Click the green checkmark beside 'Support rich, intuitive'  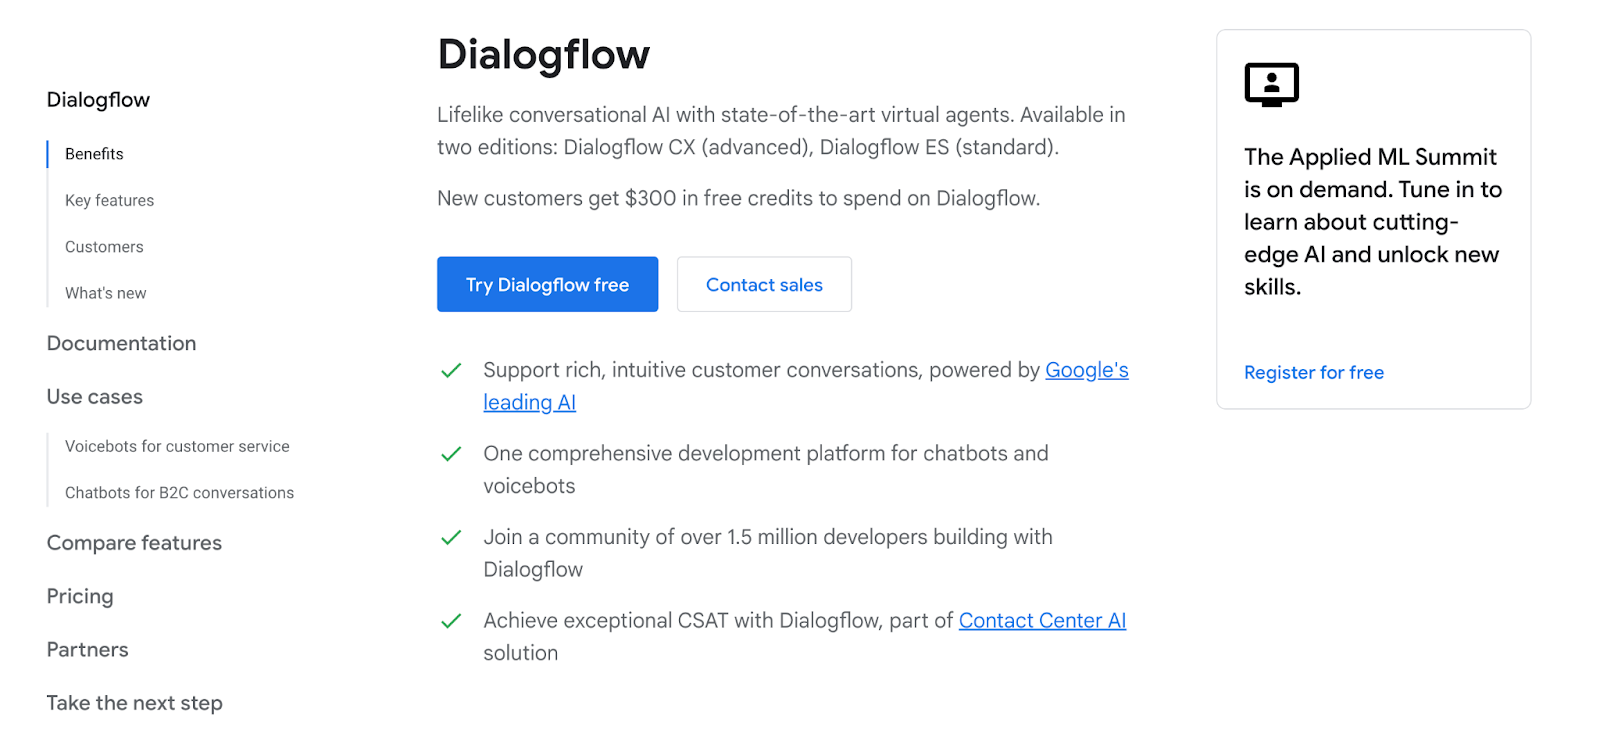coord(451,371)
